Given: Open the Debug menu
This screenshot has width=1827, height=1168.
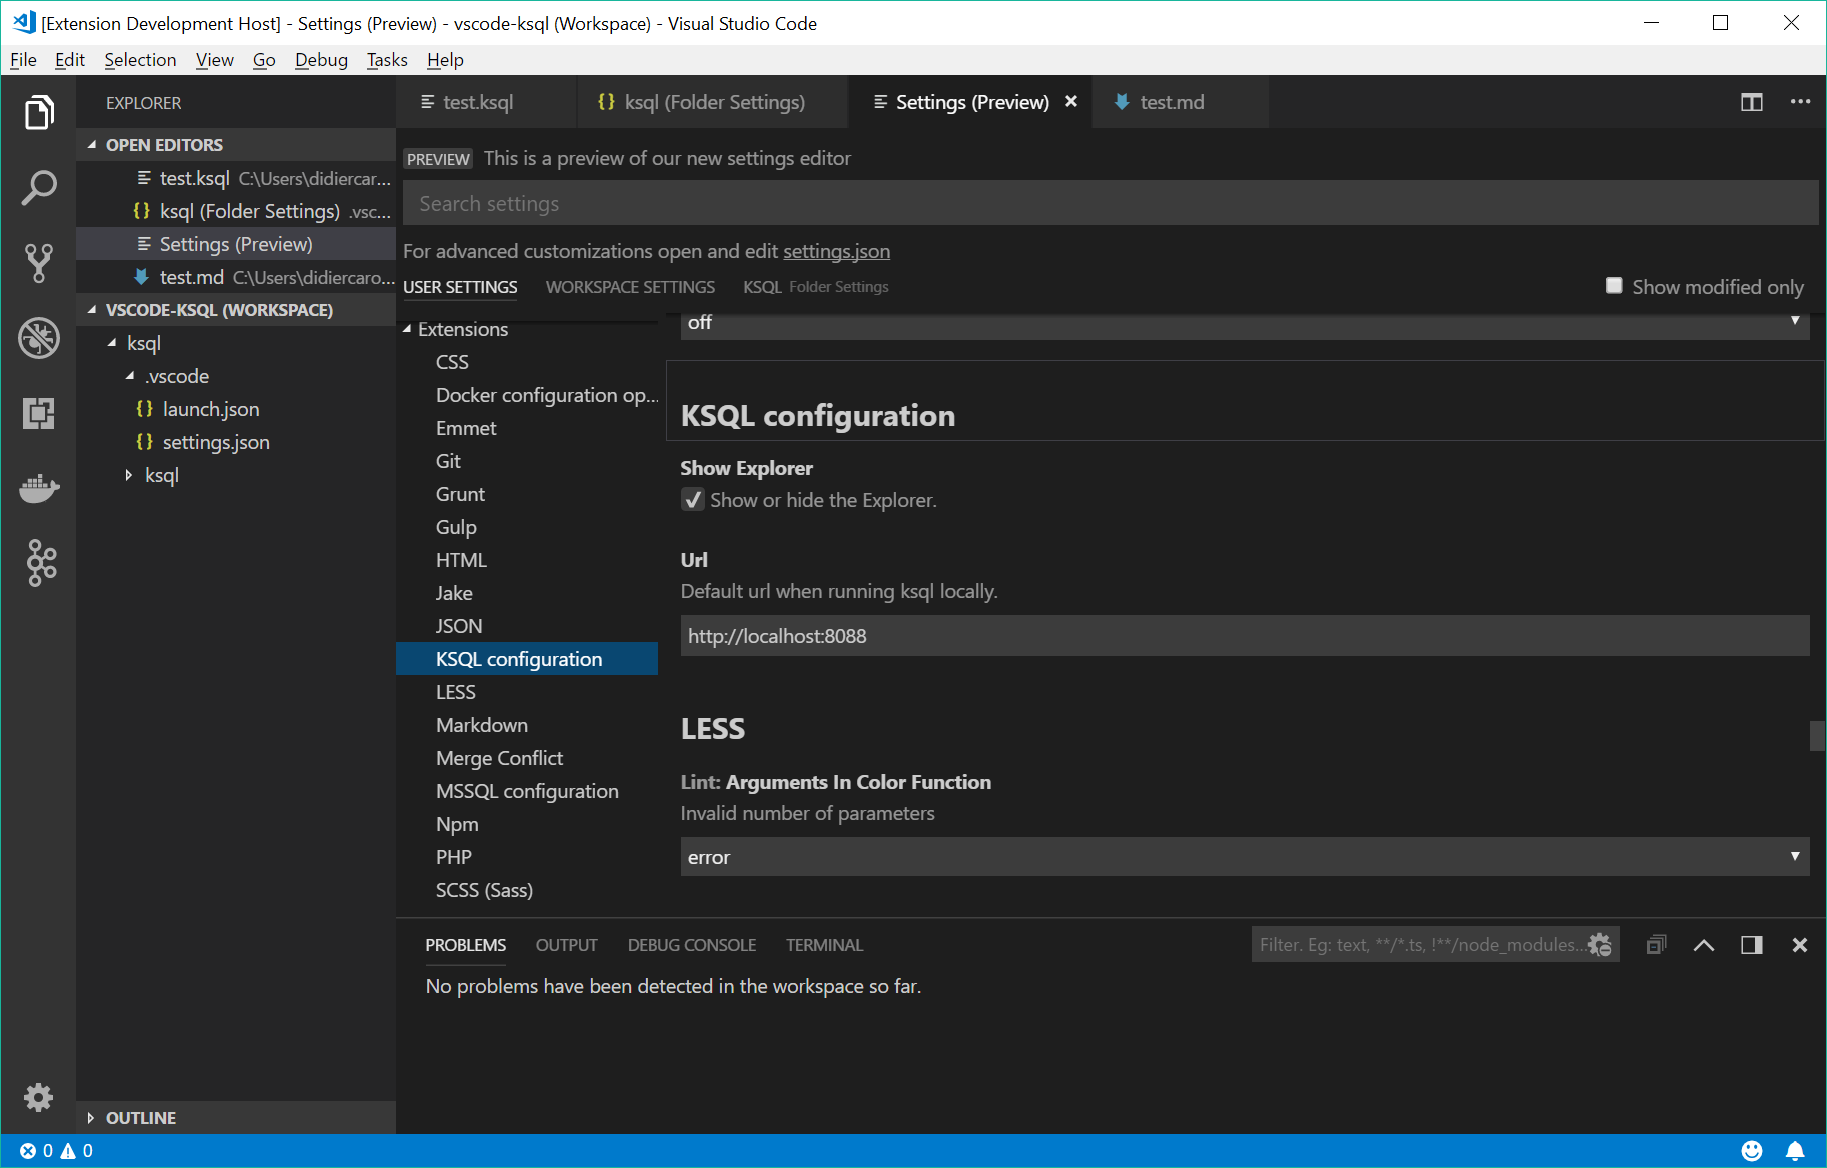Looking at the screenshot, I should tap(321, 60).
